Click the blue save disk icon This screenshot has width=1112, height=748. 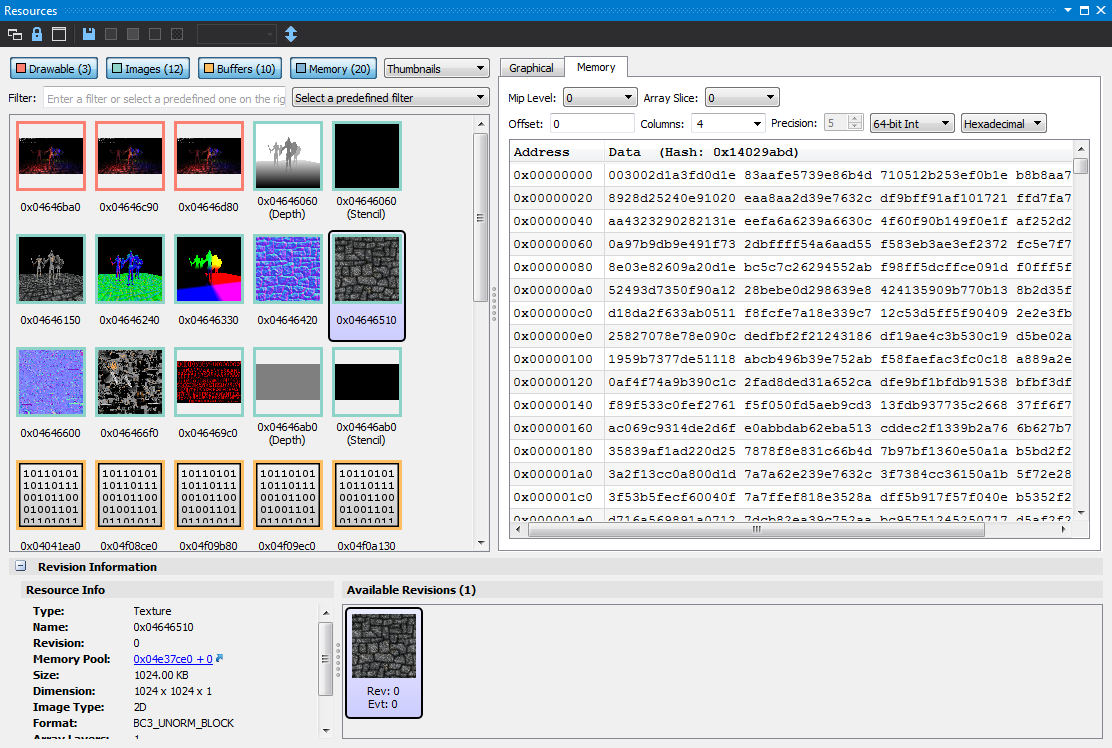(89, 34)
